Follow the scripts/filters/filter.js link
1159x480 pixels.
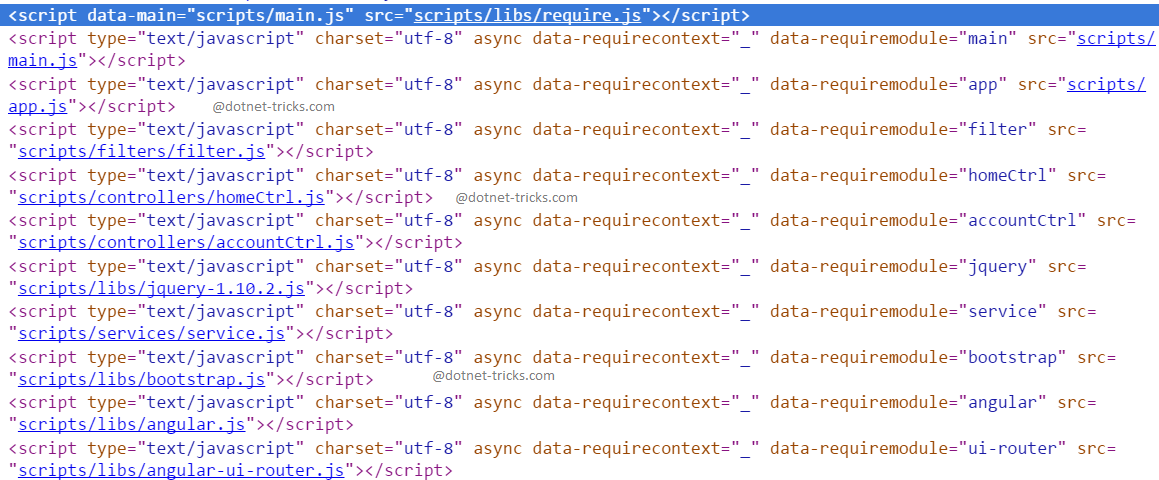[142, 152]
